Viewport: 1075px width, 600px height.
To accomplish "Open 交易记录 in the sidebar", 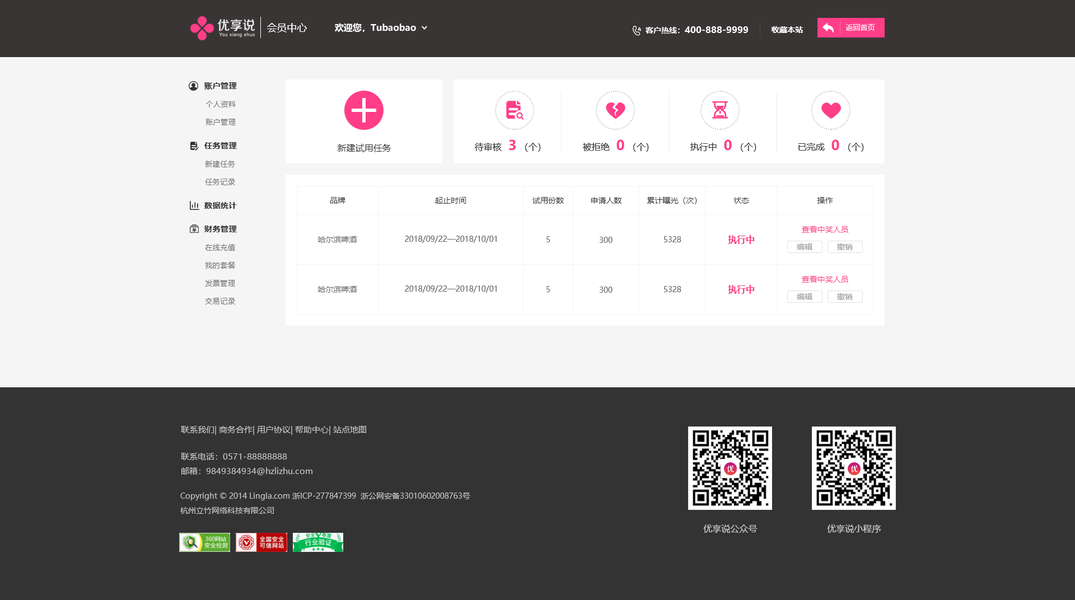I will [220, 301].
